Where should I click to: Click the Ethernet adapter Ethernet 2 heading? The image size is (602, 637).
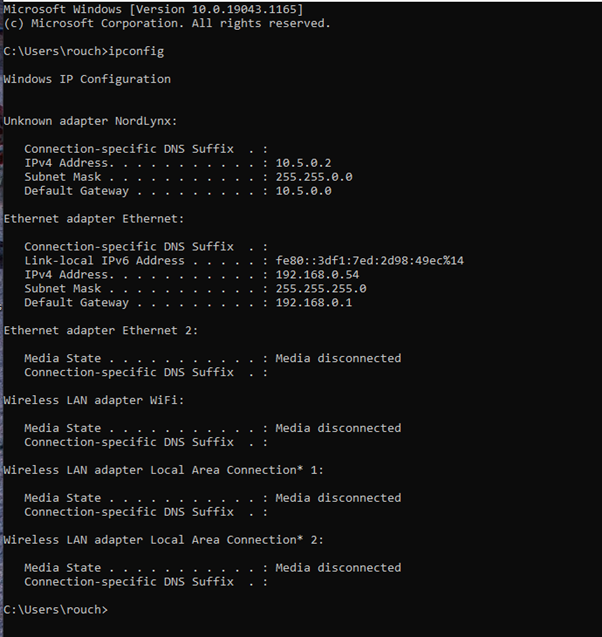[x=101, y=331]
